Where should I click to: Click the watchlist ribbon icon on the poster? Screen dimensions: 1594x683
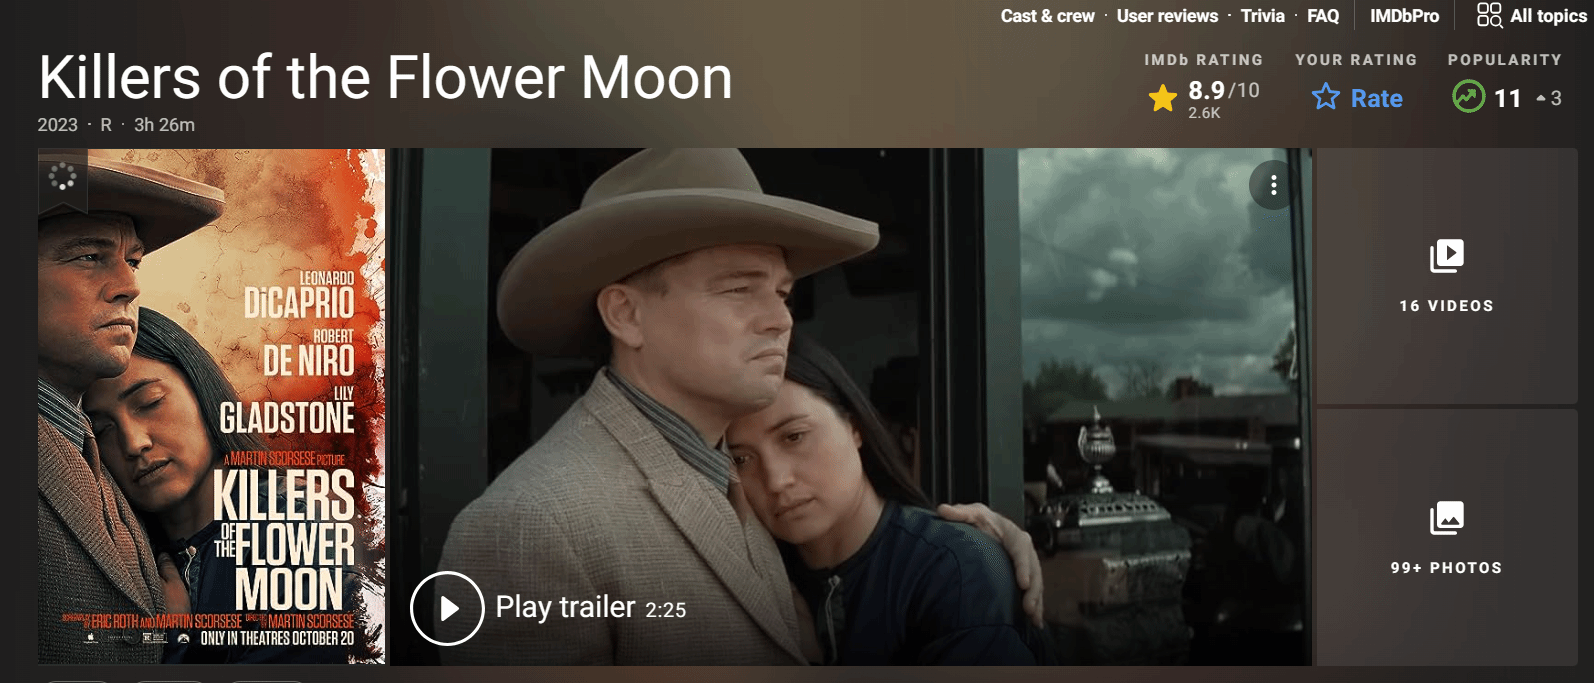point(62,178)
